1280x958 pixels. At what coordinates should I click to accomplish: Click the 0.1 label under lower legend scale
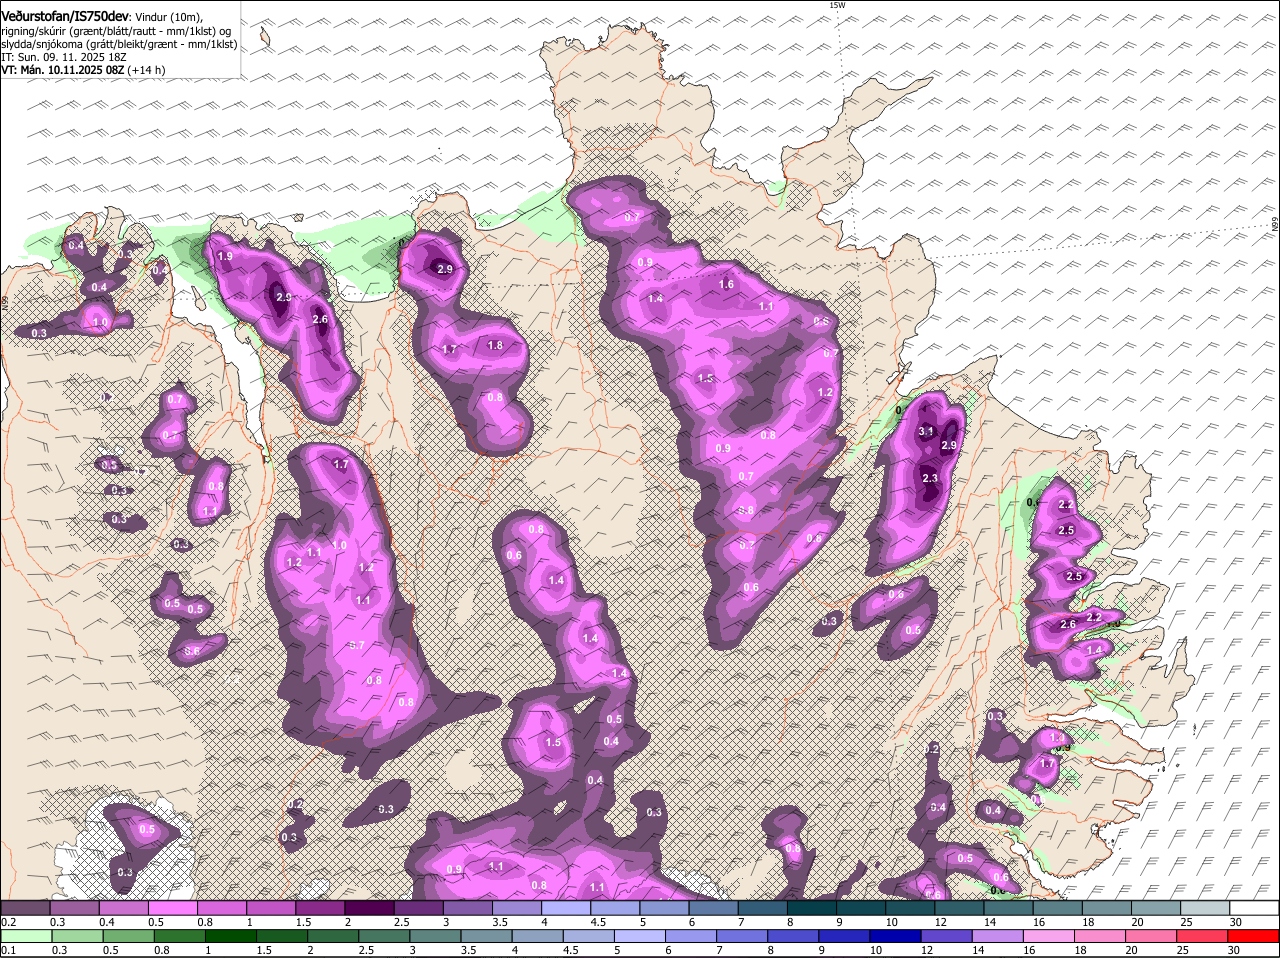[8, 950]
